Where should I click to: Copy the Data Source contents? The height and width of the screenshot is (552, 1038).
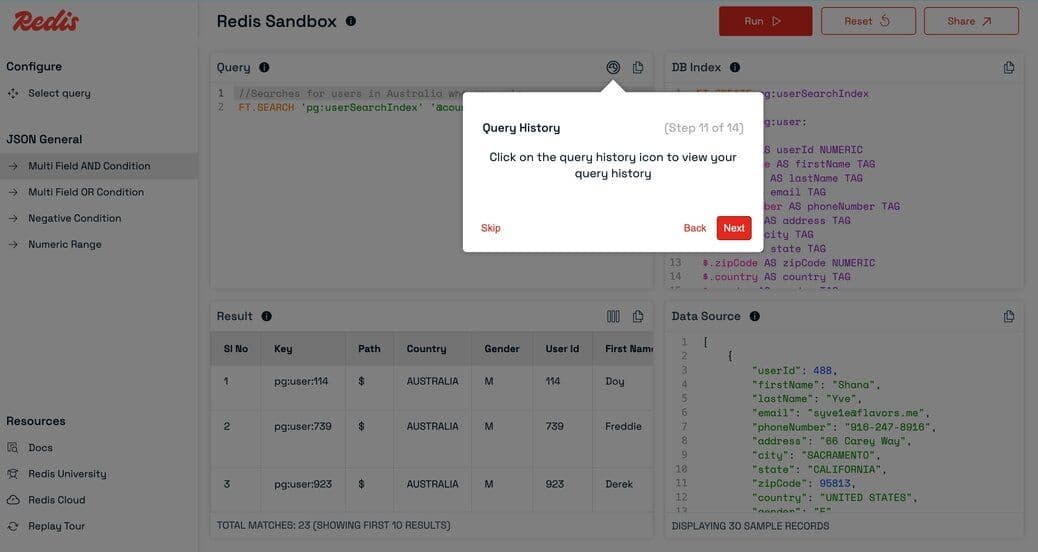(x=1009, y=317)
